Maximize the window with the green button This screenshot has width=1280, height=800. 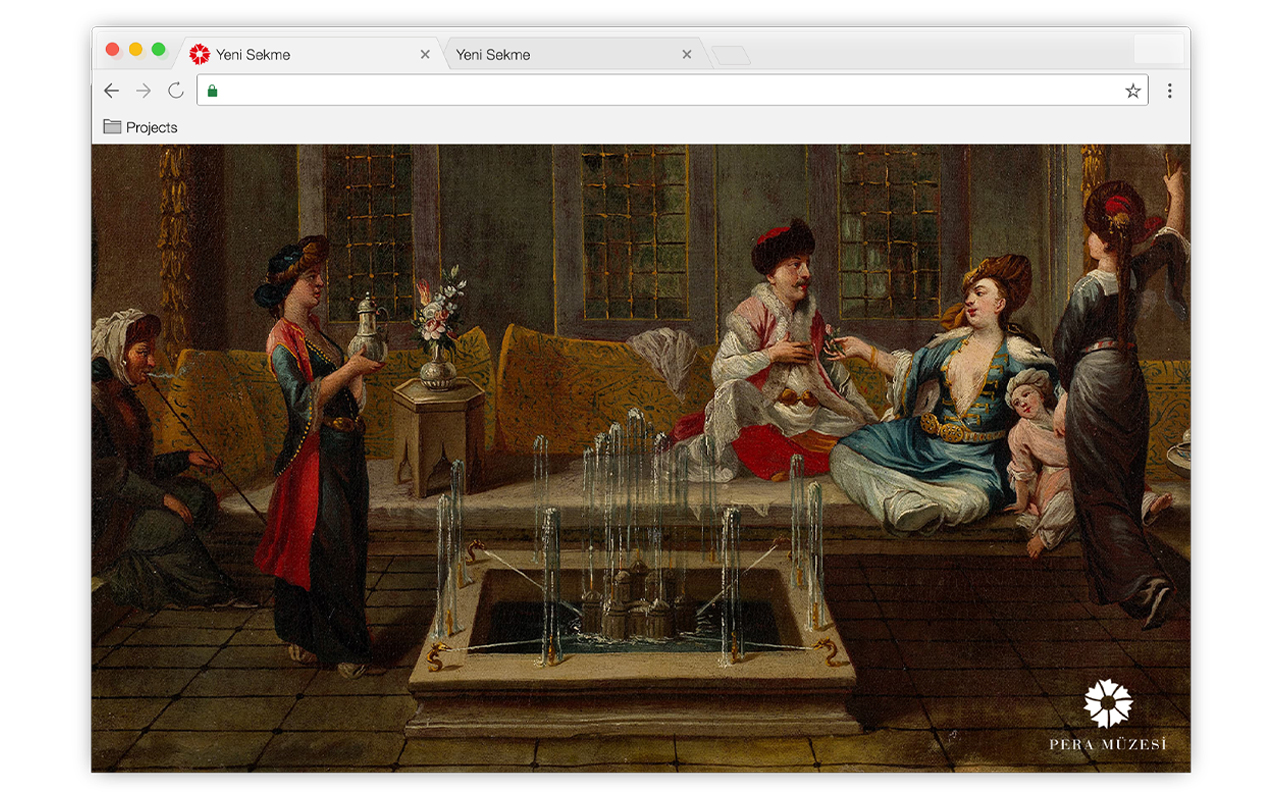(159, 49)
